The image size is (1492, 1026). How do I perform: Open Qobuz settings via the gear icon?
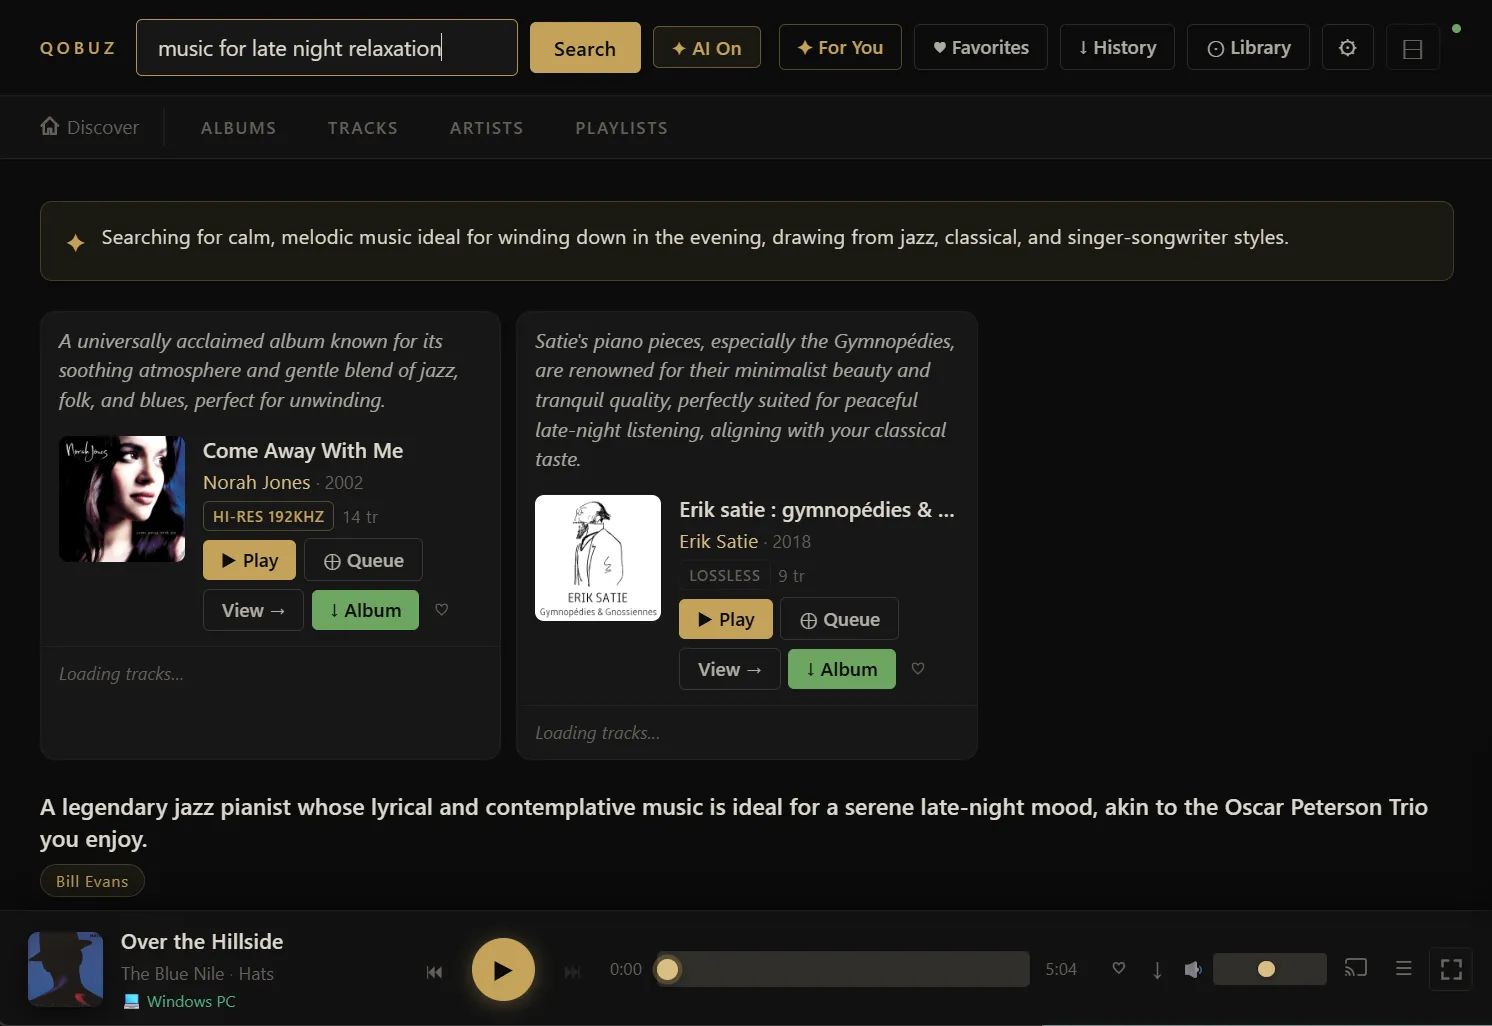1347,47
